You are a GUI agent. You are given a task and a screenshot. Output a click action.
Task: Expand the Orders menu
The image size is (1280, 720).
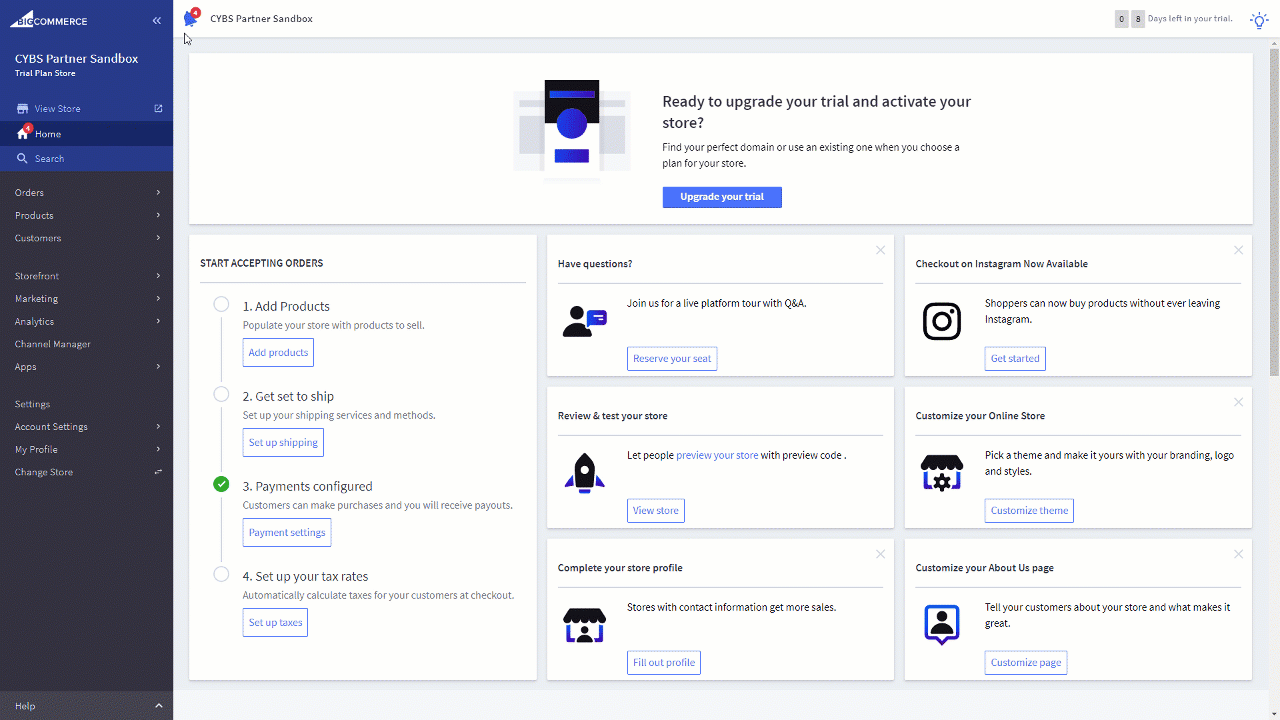(86, 192)
